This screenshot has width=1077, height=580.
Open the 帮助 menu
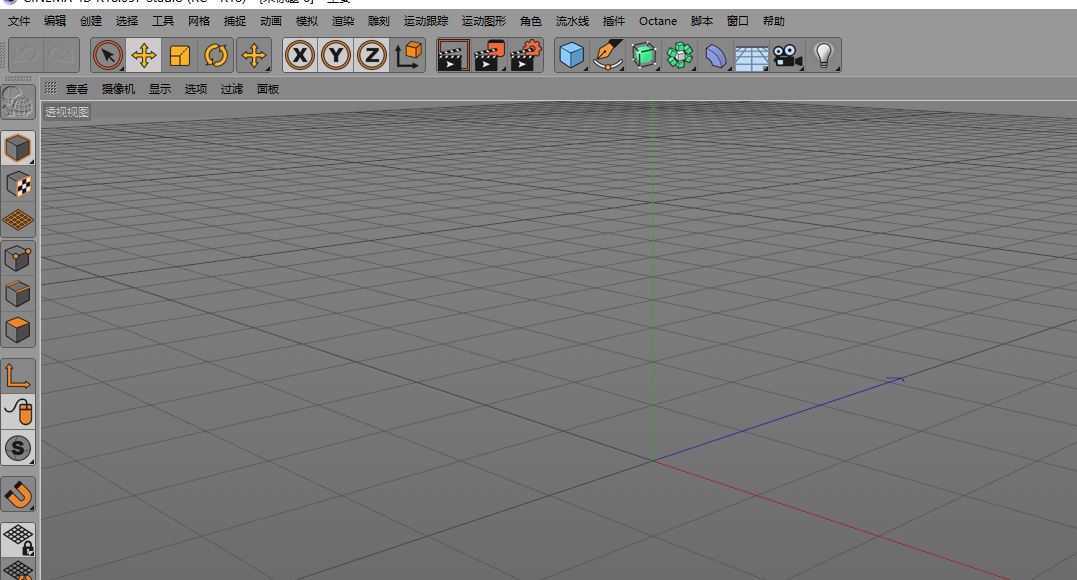point(773,21)
